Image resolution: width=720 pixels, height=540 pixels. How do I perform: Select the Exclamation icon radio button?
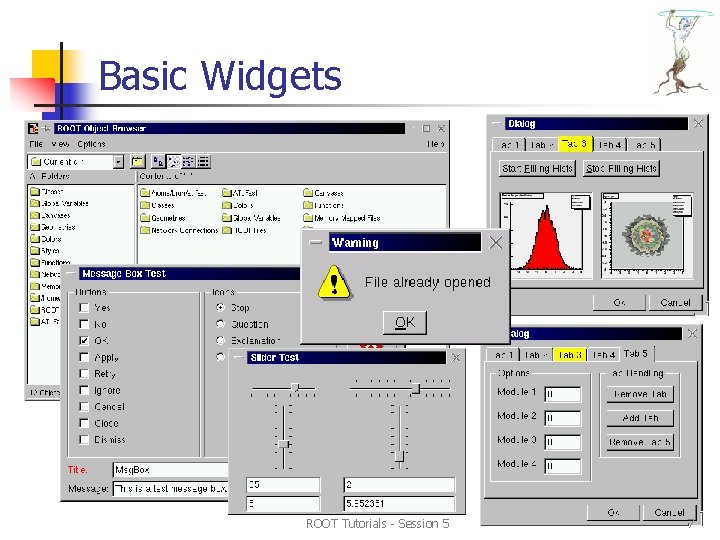point(221,340)
